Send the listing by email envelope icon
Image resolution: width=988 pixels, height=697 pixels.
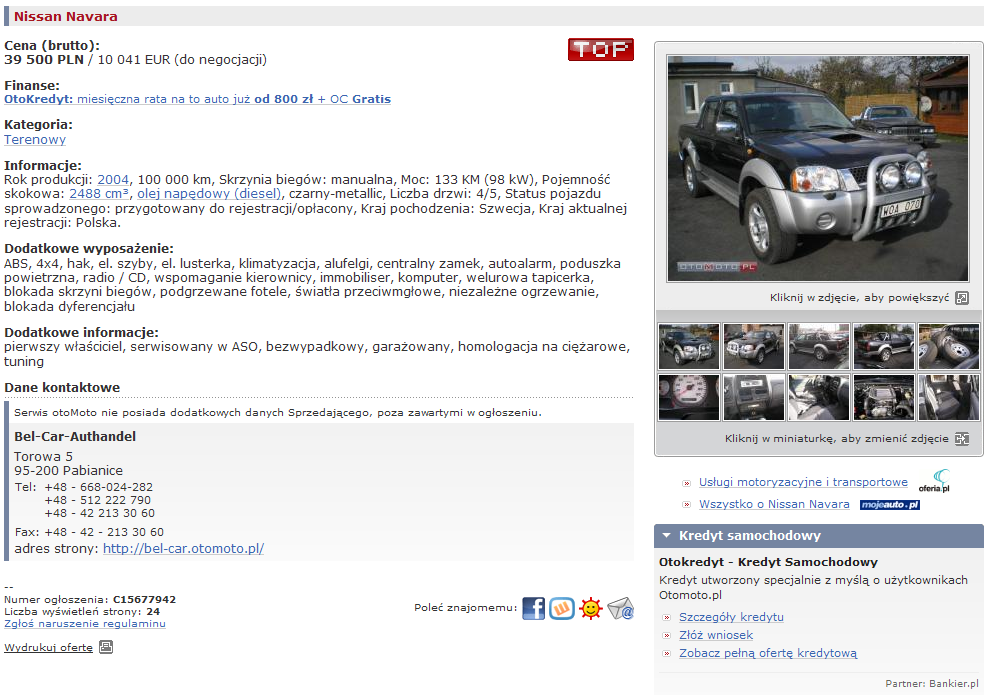621,609
